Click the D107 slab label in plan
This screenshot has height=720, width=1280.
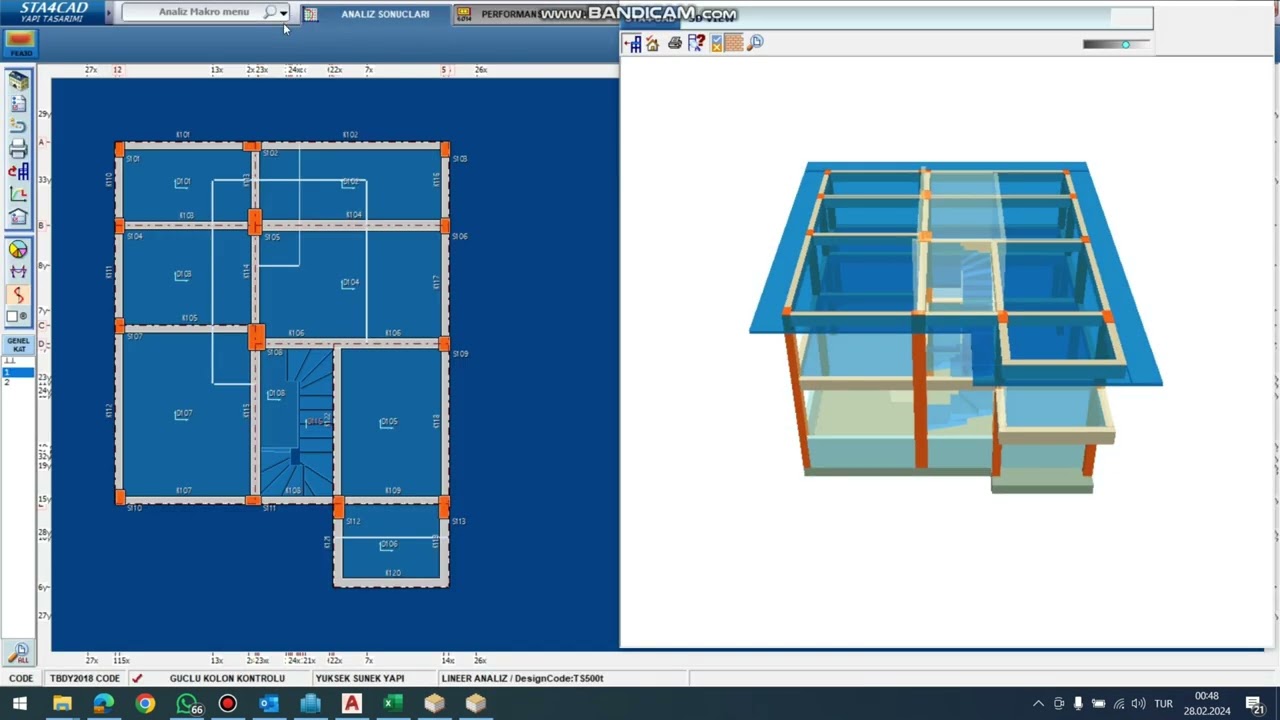click(183, 413)
